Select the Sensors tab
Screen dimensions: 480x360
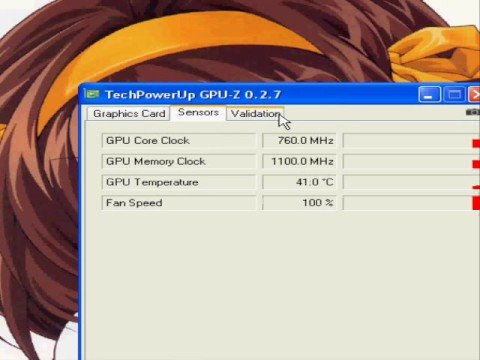(198, 113)
